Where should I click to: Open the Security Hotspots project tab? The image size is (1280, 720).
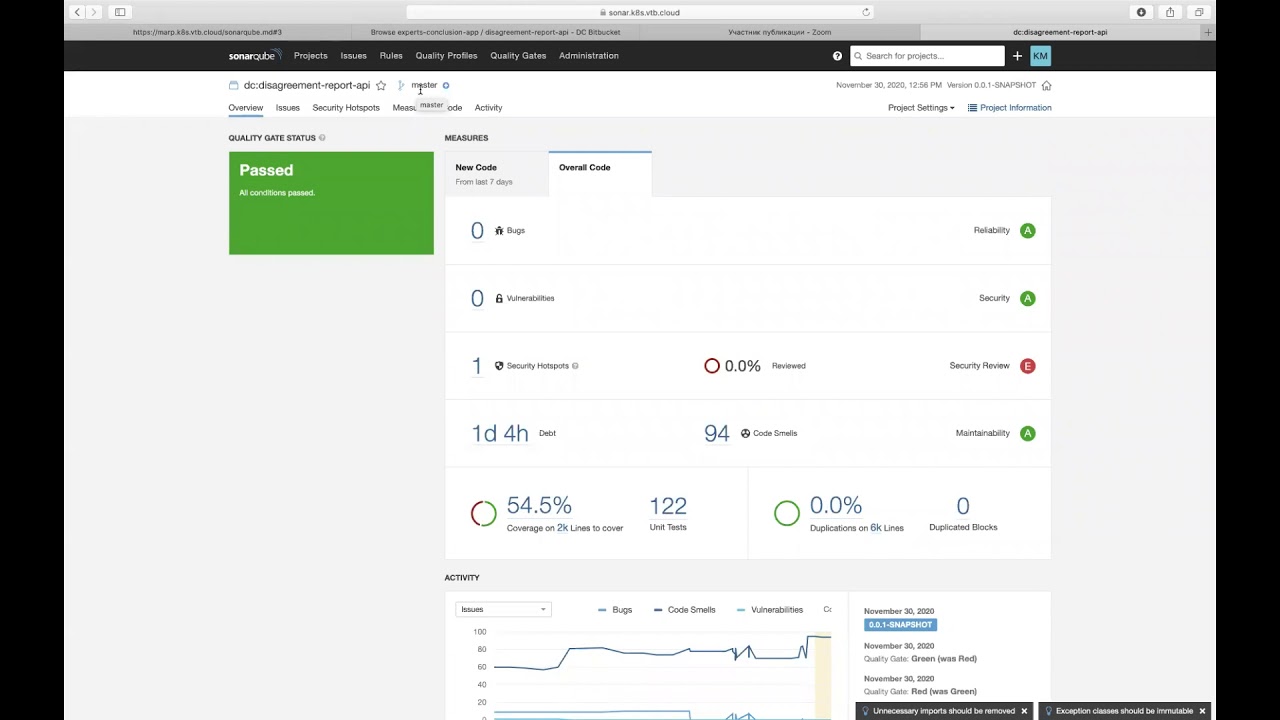[346, 108]
